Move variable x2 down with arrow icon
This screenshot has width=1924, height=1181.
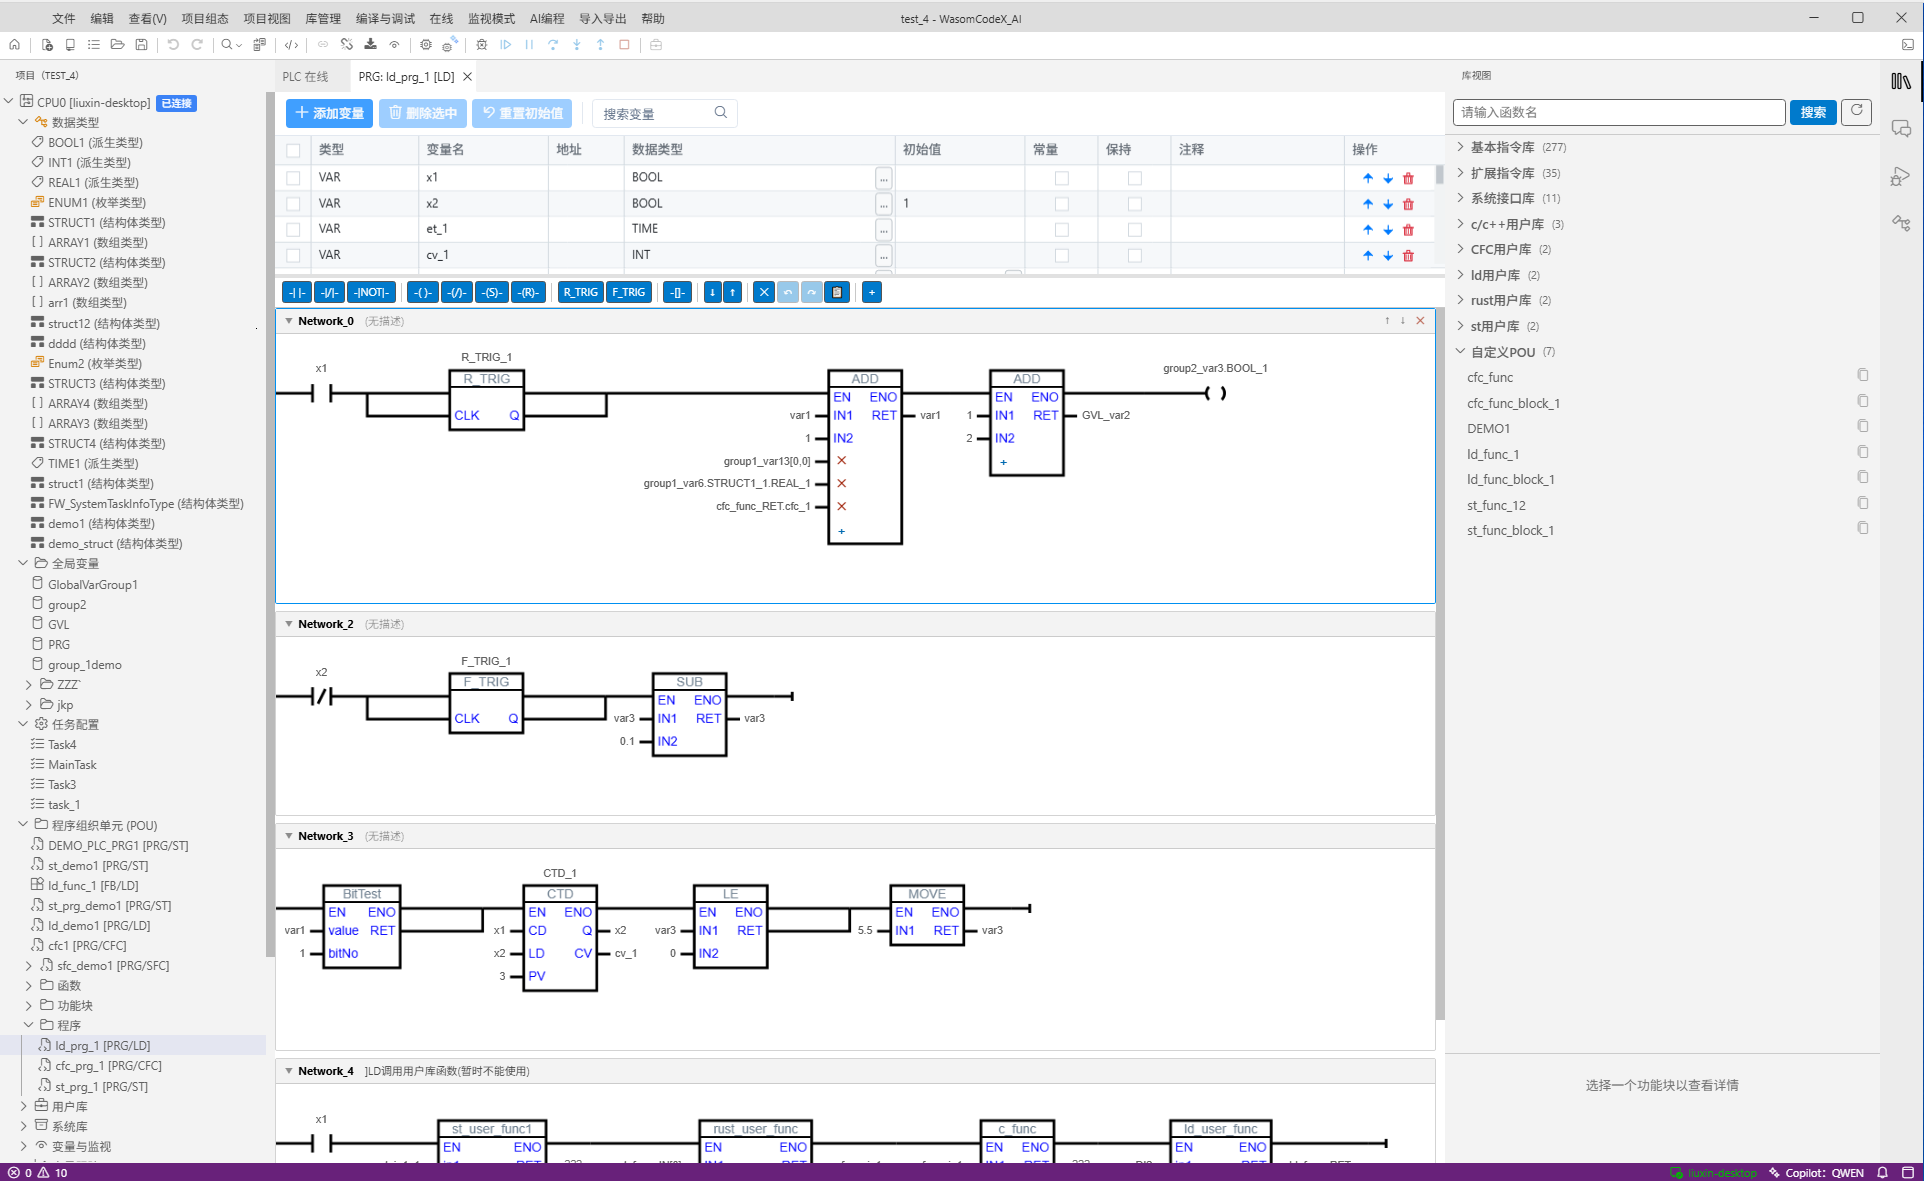(1388, 204)
